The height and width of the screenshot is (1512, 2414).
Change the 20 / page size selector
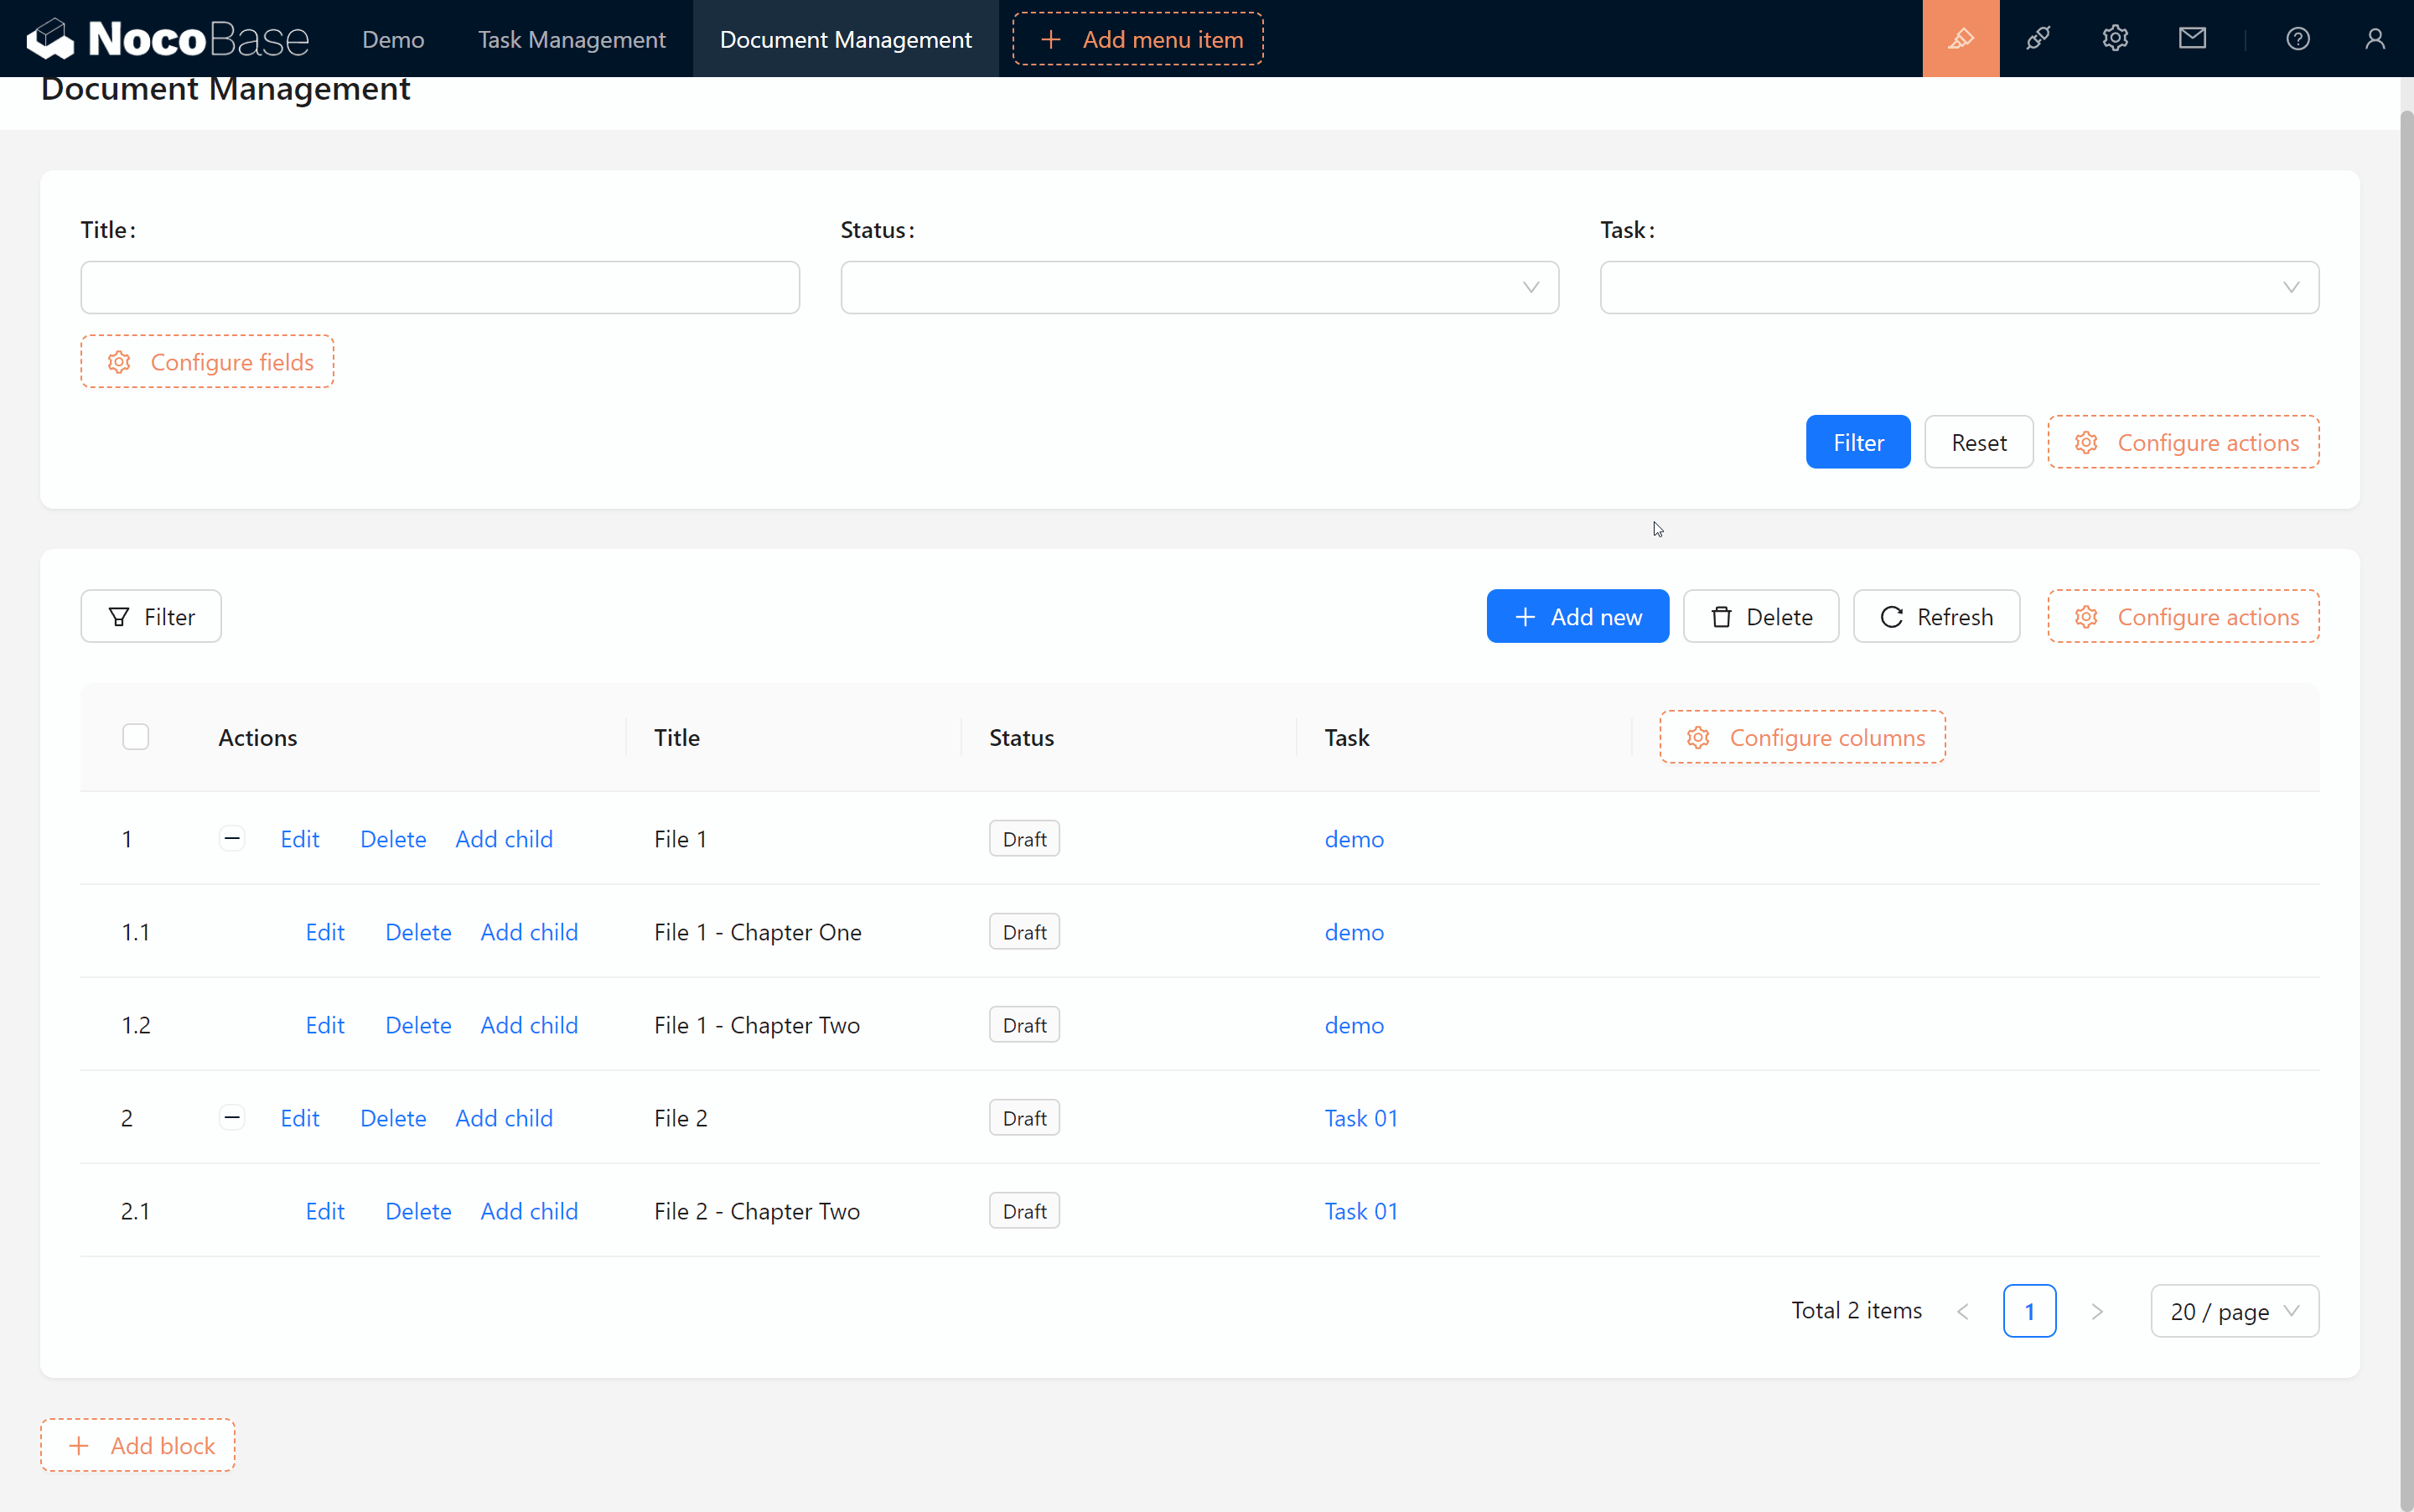coord(2233,1311)
